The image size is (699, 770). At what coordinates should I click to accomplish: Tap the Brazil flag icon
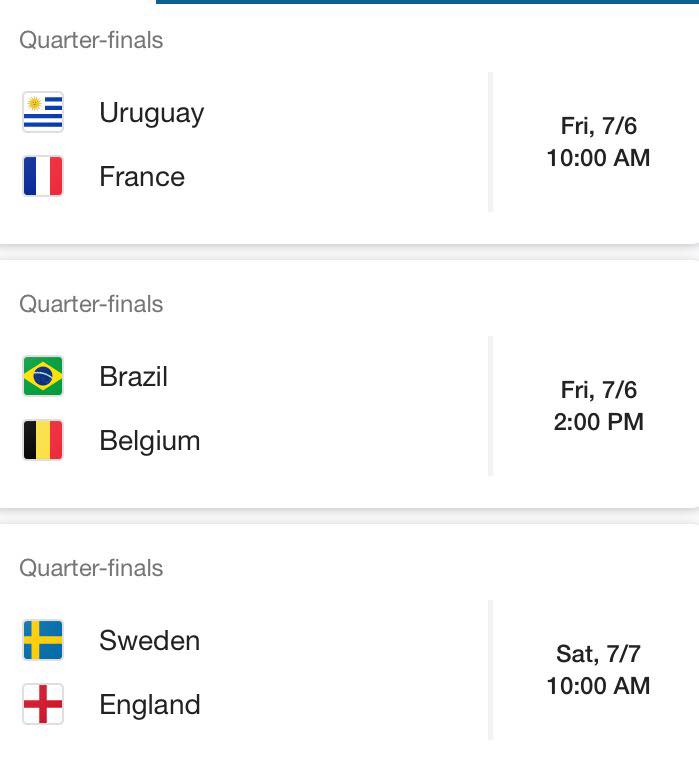point(43,376)
